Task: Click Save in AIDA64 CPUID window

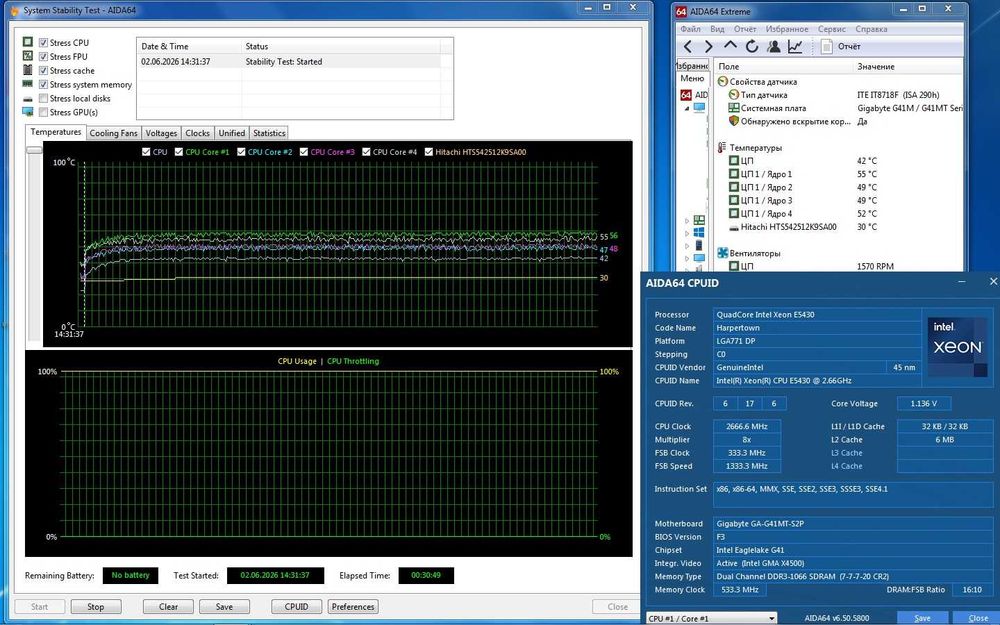Action: tap(922, 618)
